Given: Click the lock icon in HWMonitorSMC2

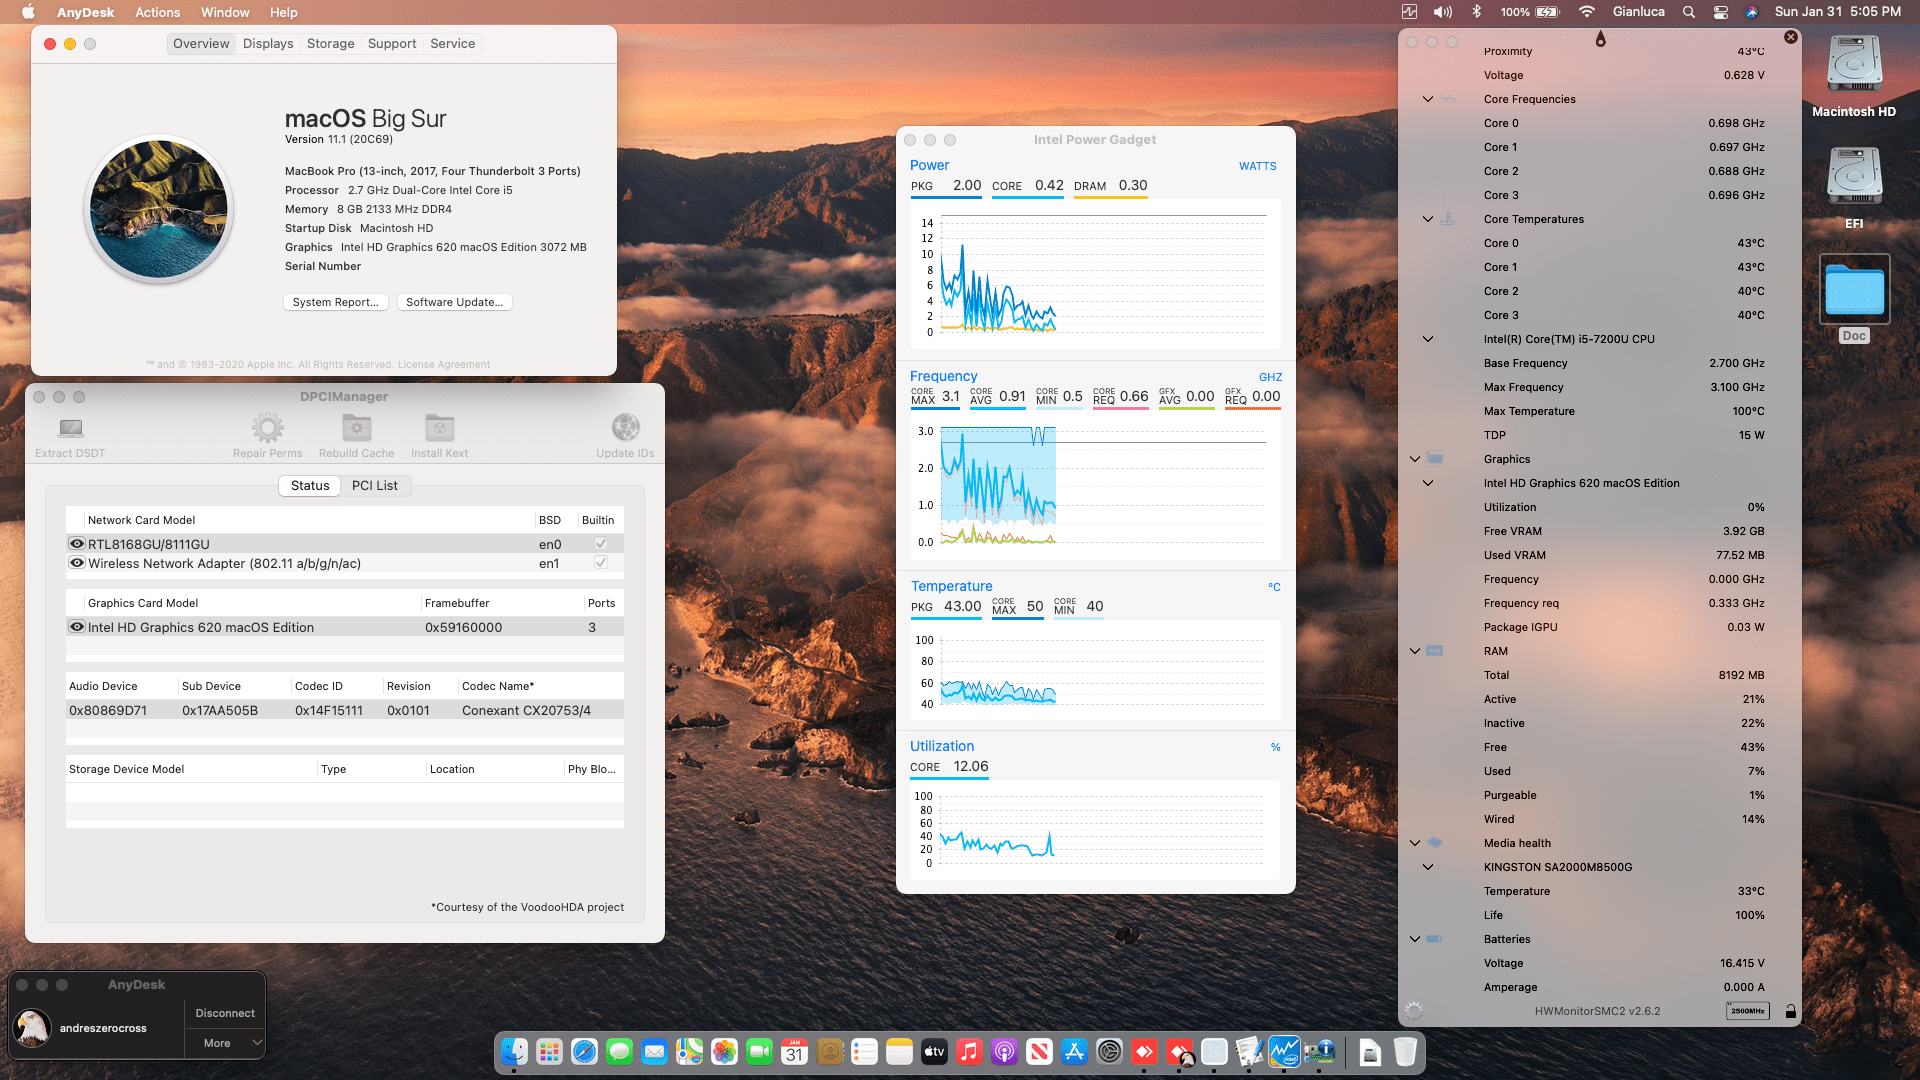Looking at the screenshot, I should coord(1789,1010).
